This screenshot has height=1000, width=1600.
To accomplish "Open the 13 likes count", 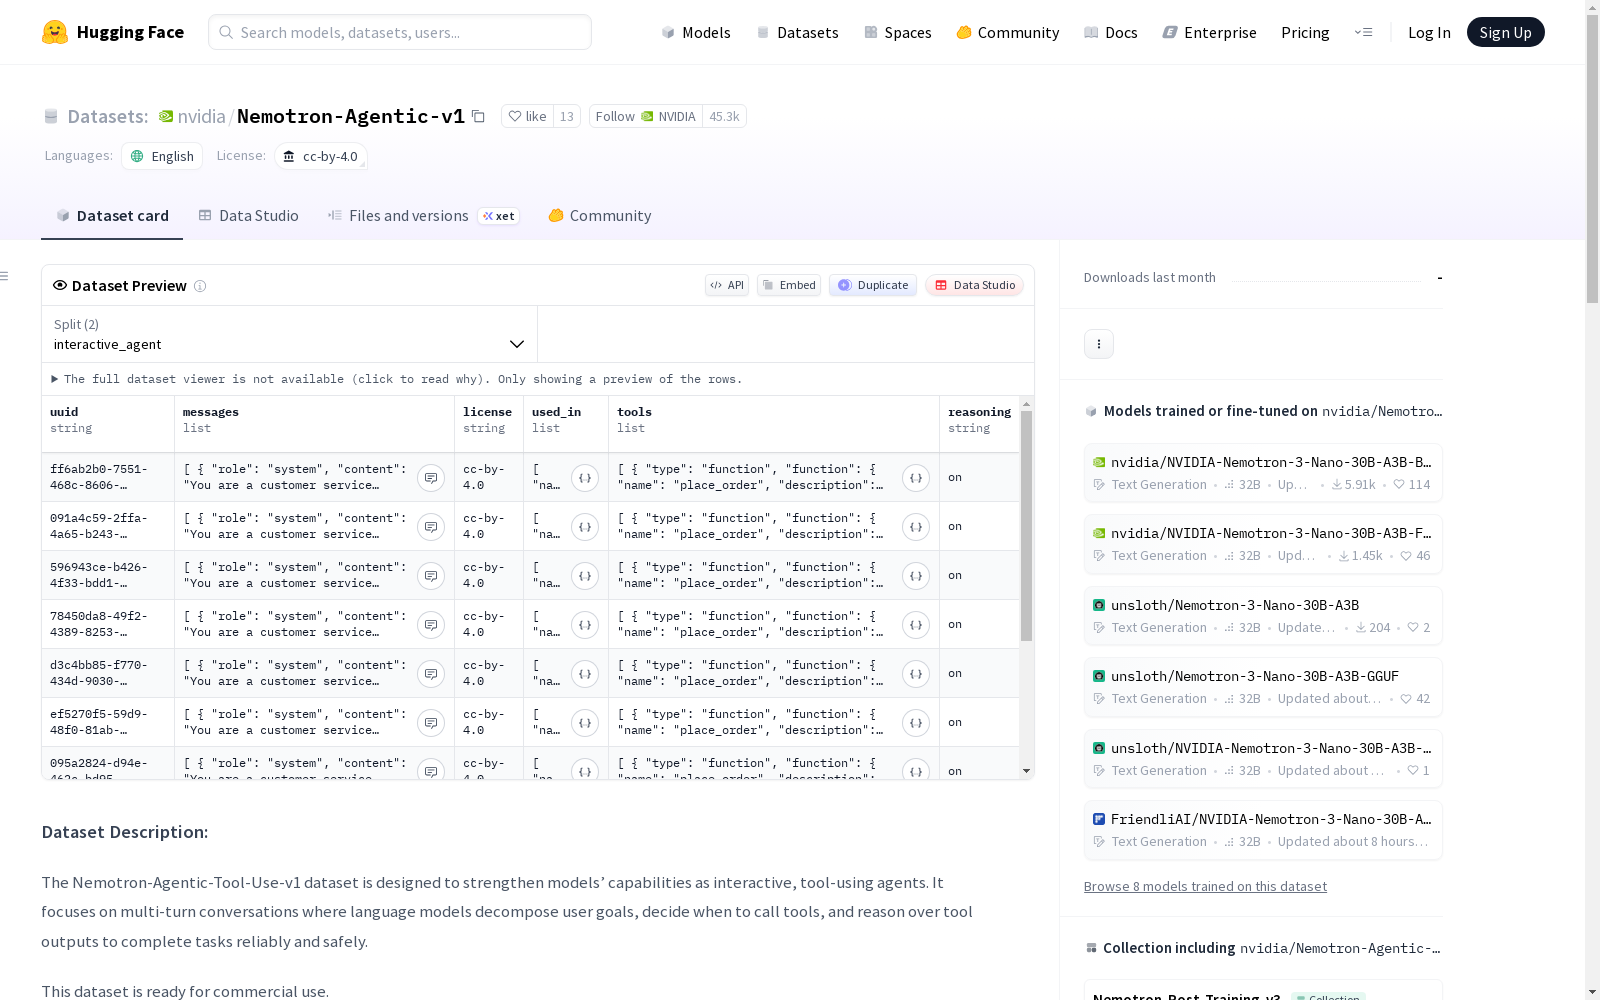I will 567,116.
